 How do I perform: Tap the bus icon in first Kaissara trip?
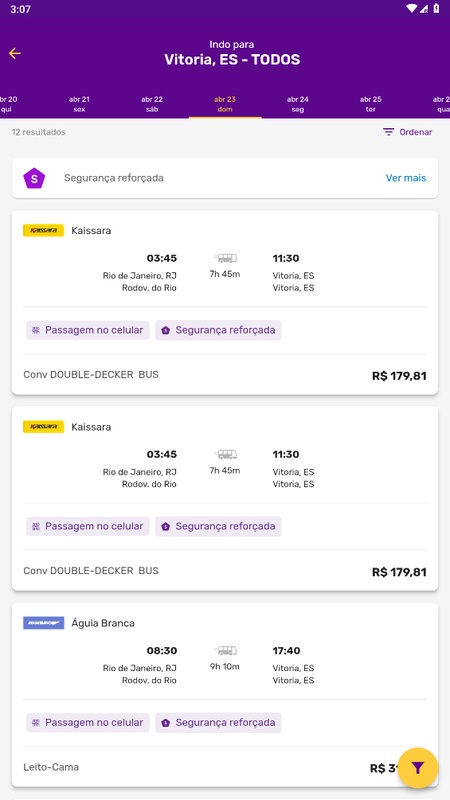(x=225, y=258)
